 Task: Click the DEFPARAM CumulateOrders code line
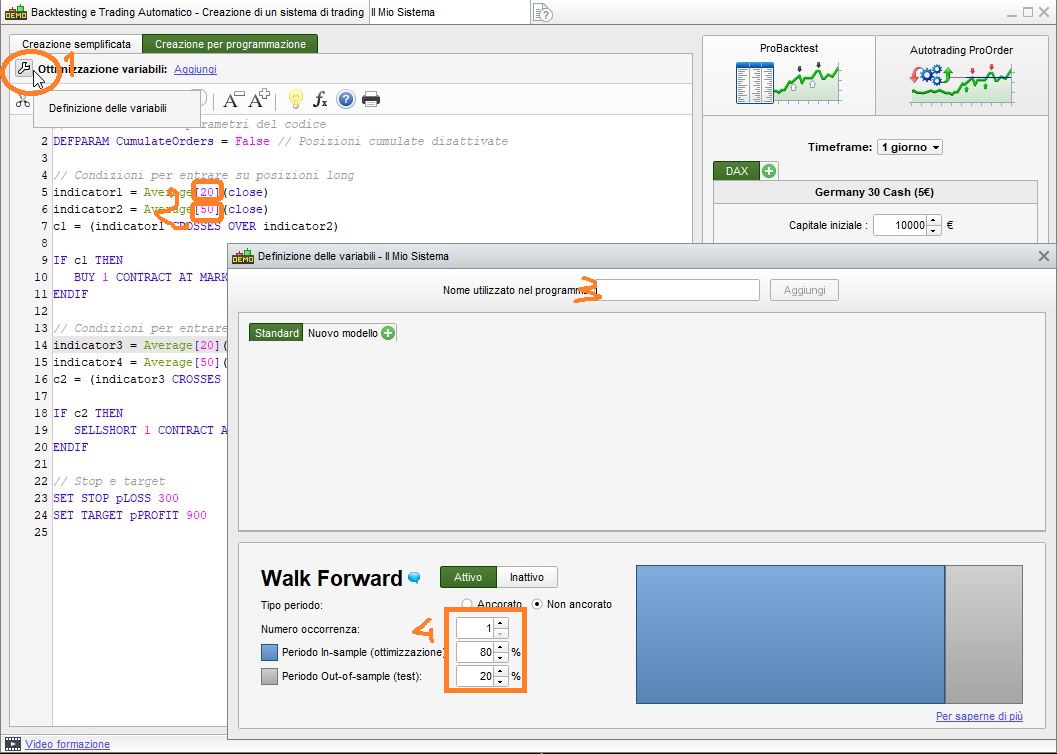click(x=280, y=142)
